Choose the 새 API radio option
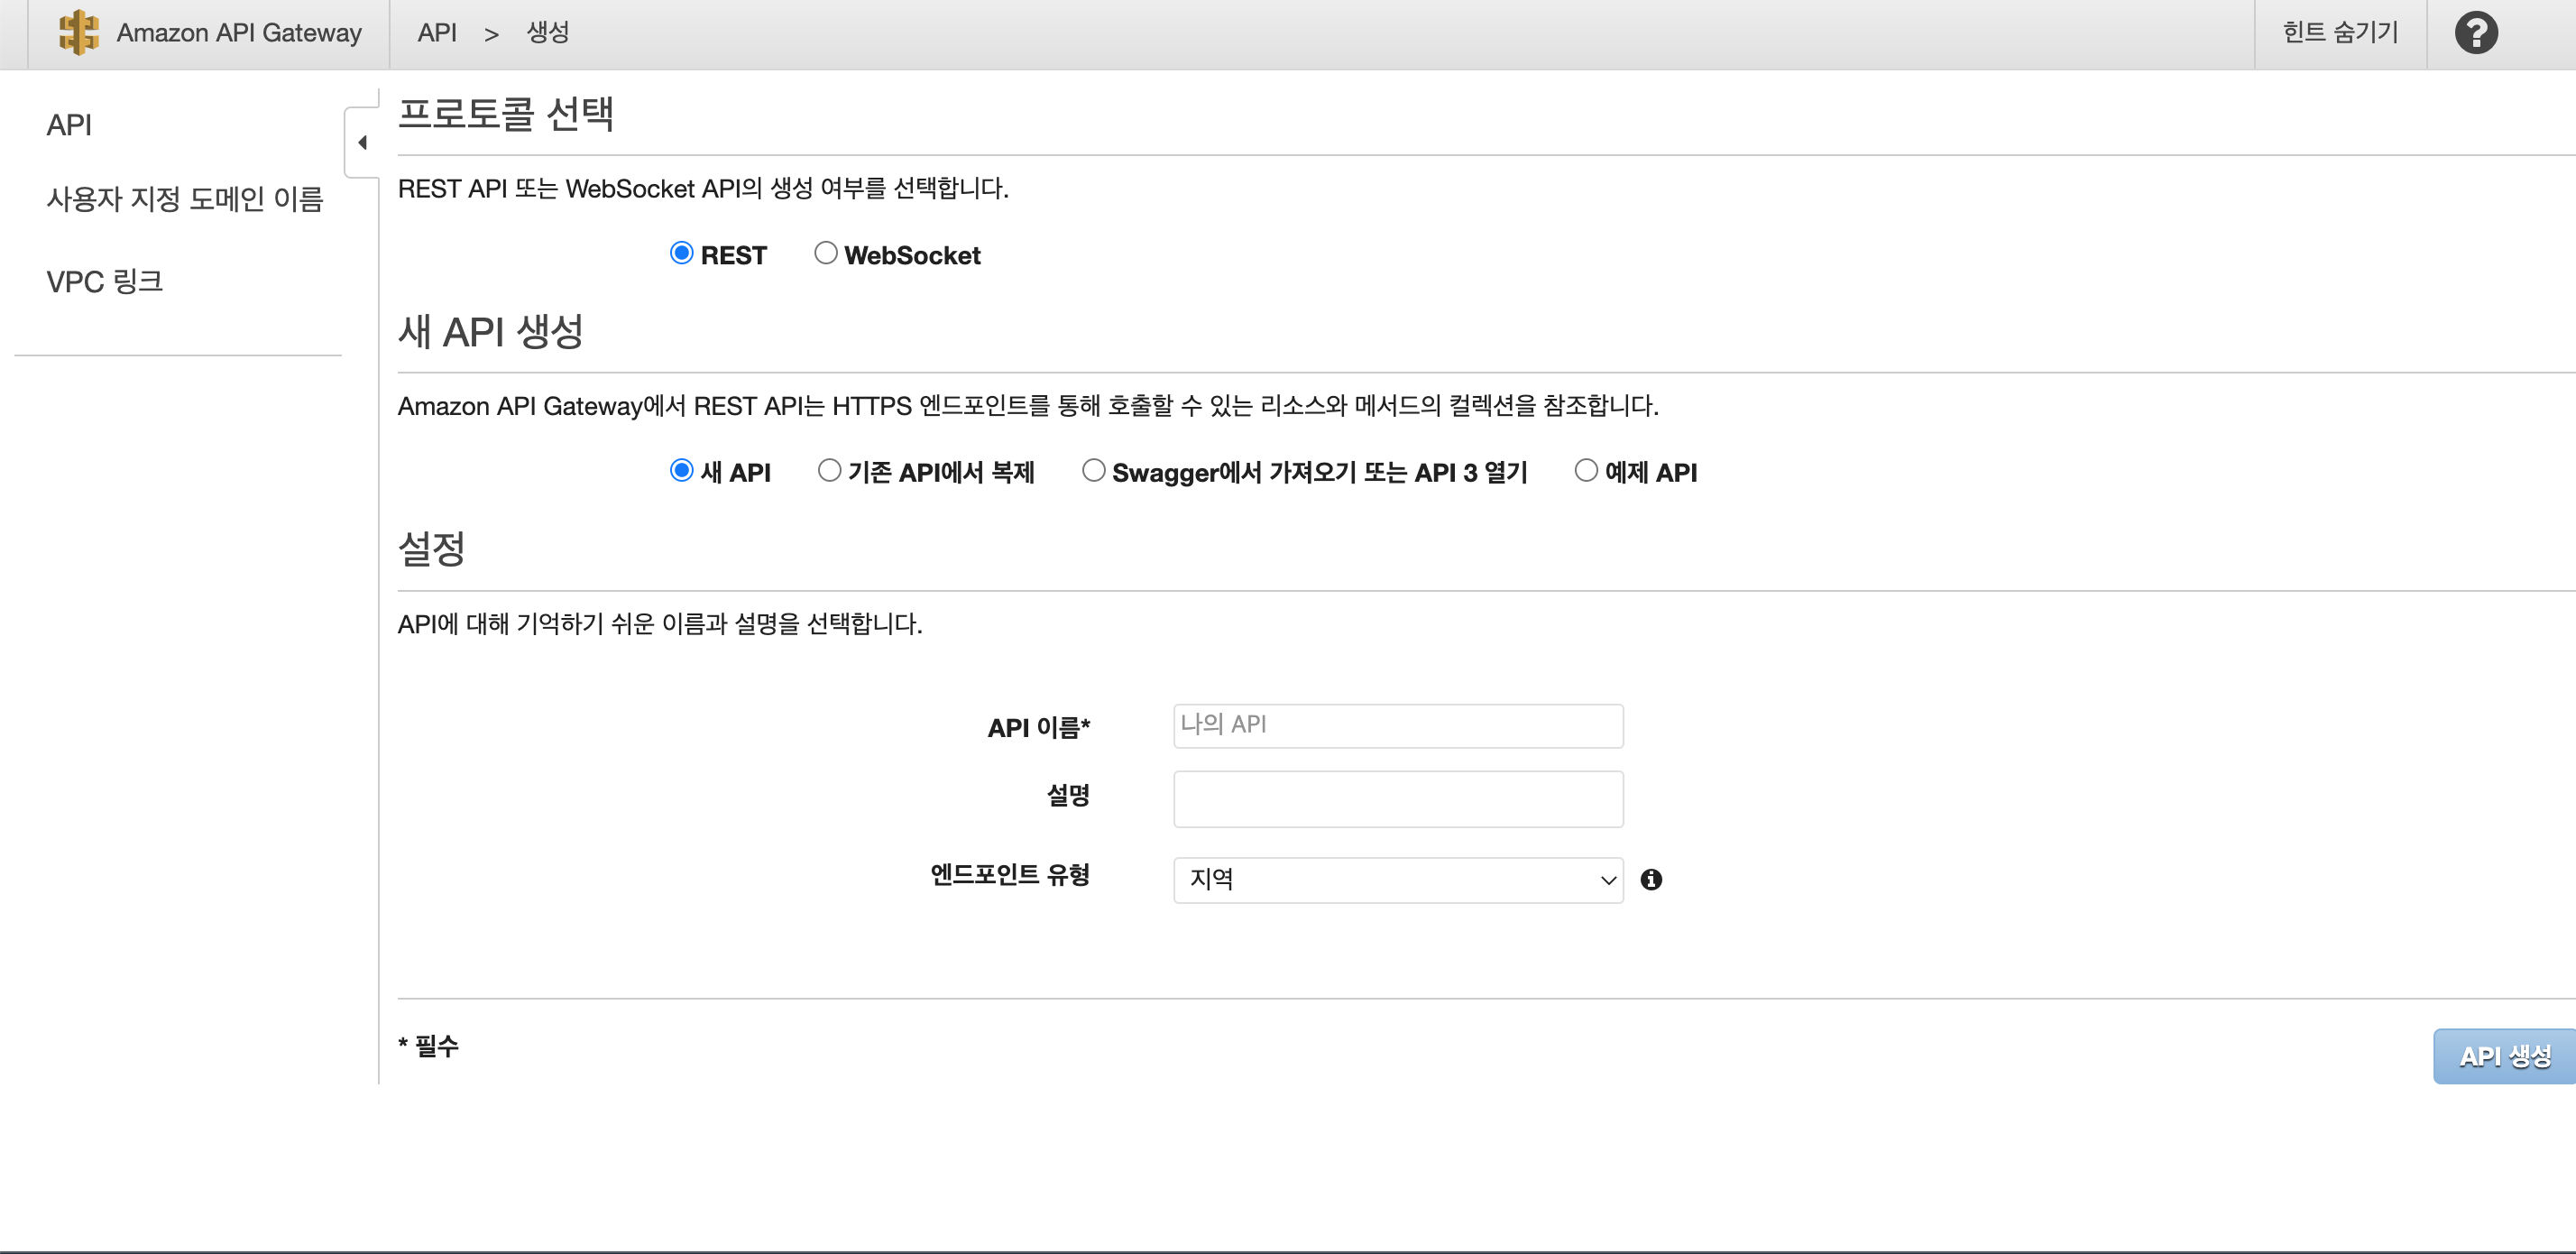This screenshot has height=1254, width=2576. [681, 470]
